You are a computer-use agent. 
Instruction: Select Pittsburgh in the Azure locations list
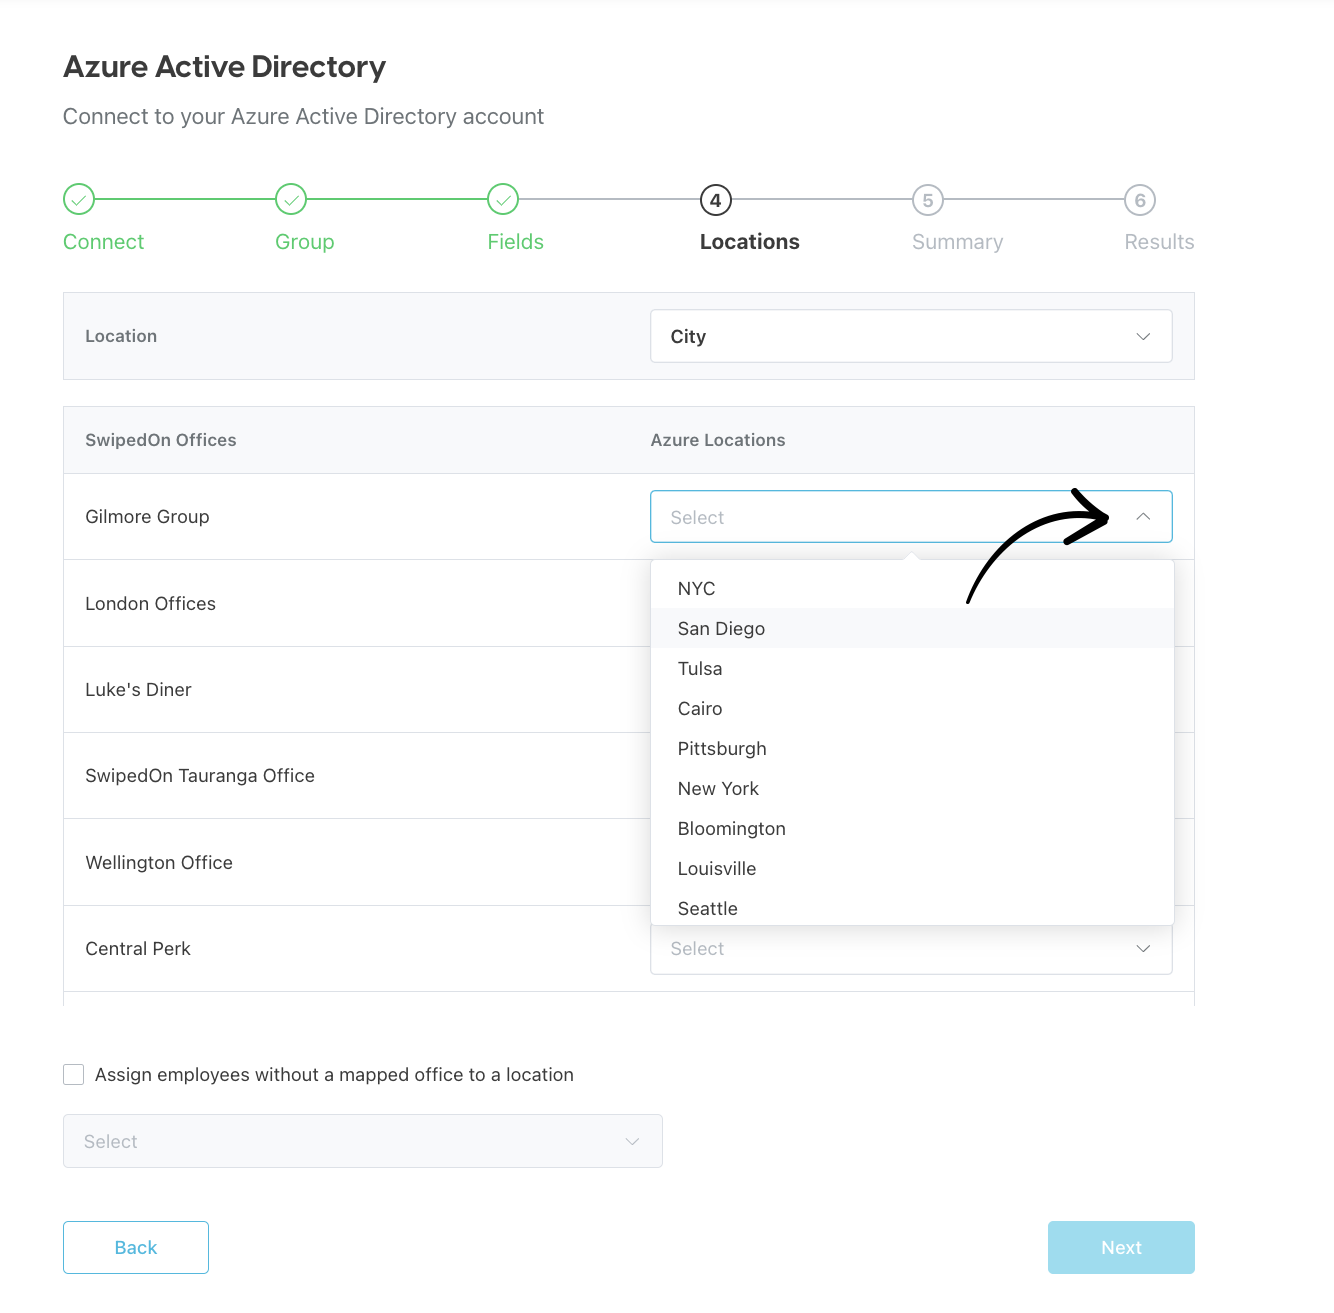tap(722, 748)
